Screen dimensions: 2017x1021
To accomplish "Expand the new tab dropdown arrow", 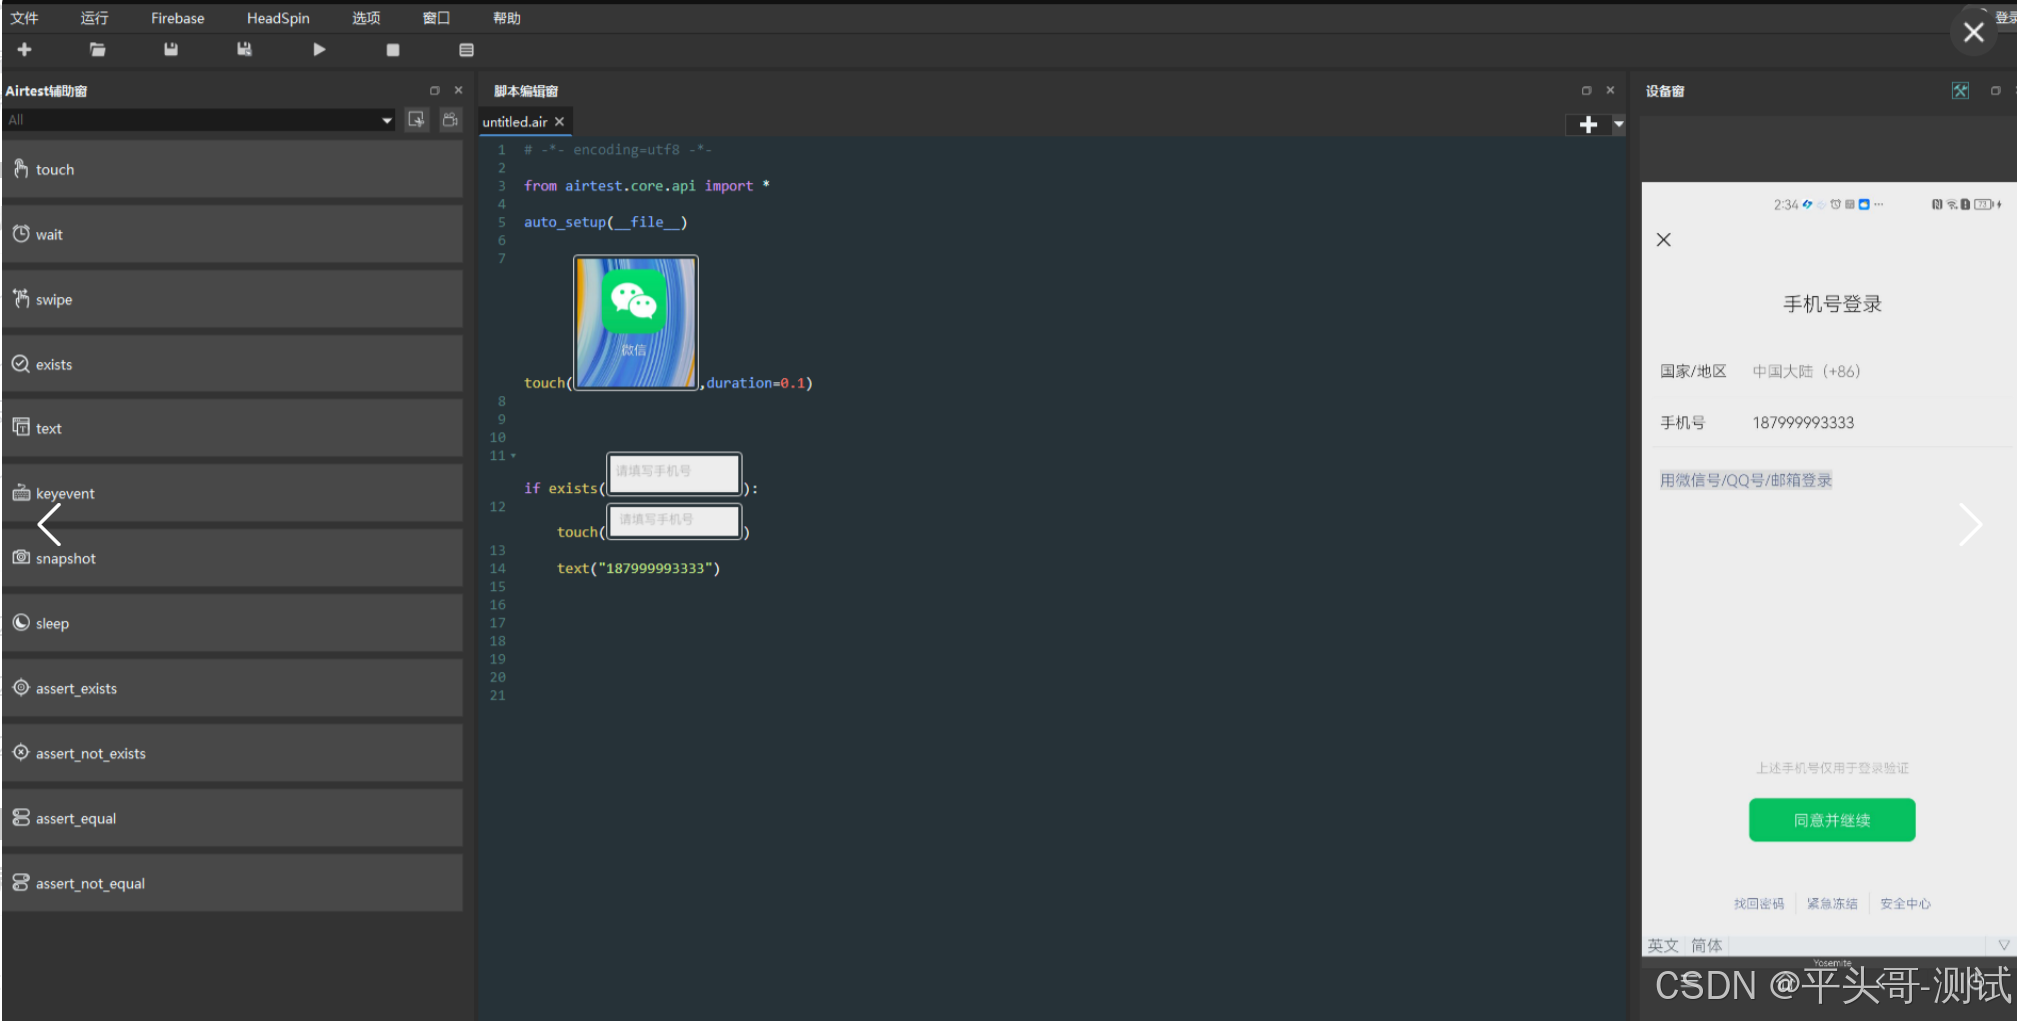I will (x=1619, y=125).
